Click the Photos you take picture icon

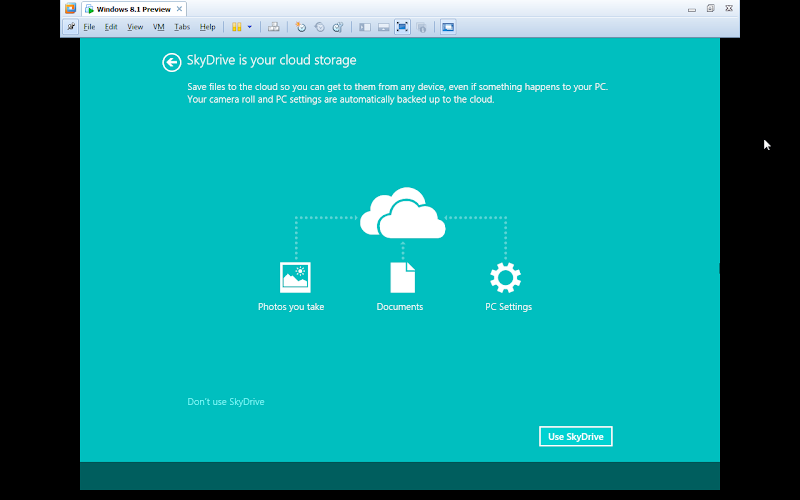(295, 277)
